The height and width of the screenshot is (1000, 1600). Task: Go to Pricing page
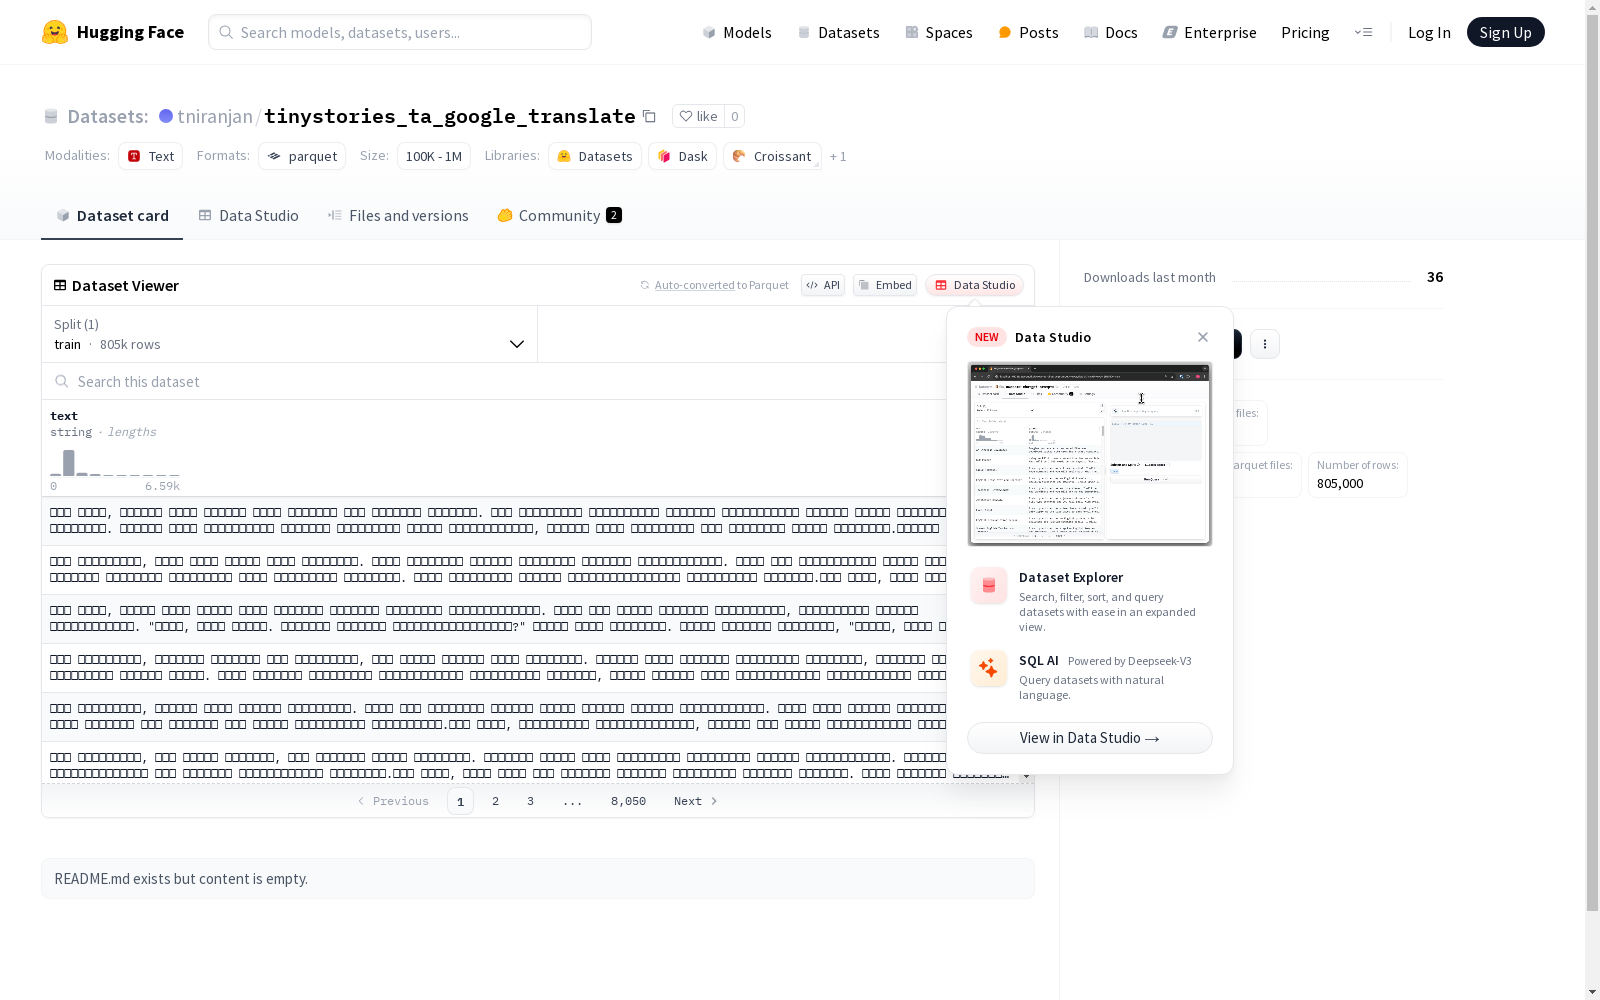click(x=1305, y=32)
